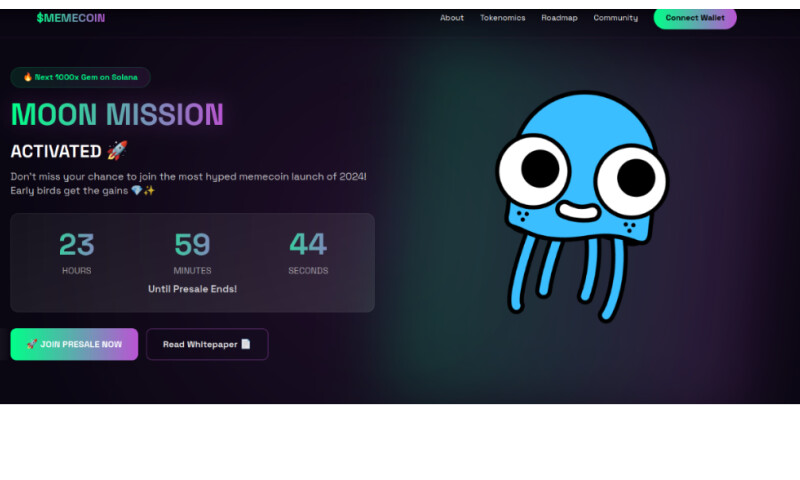This screenshot has height=480, width=800.
Task: Select the 'Next 1000x Gem on Solana' badge text
Action: point(86,77)
